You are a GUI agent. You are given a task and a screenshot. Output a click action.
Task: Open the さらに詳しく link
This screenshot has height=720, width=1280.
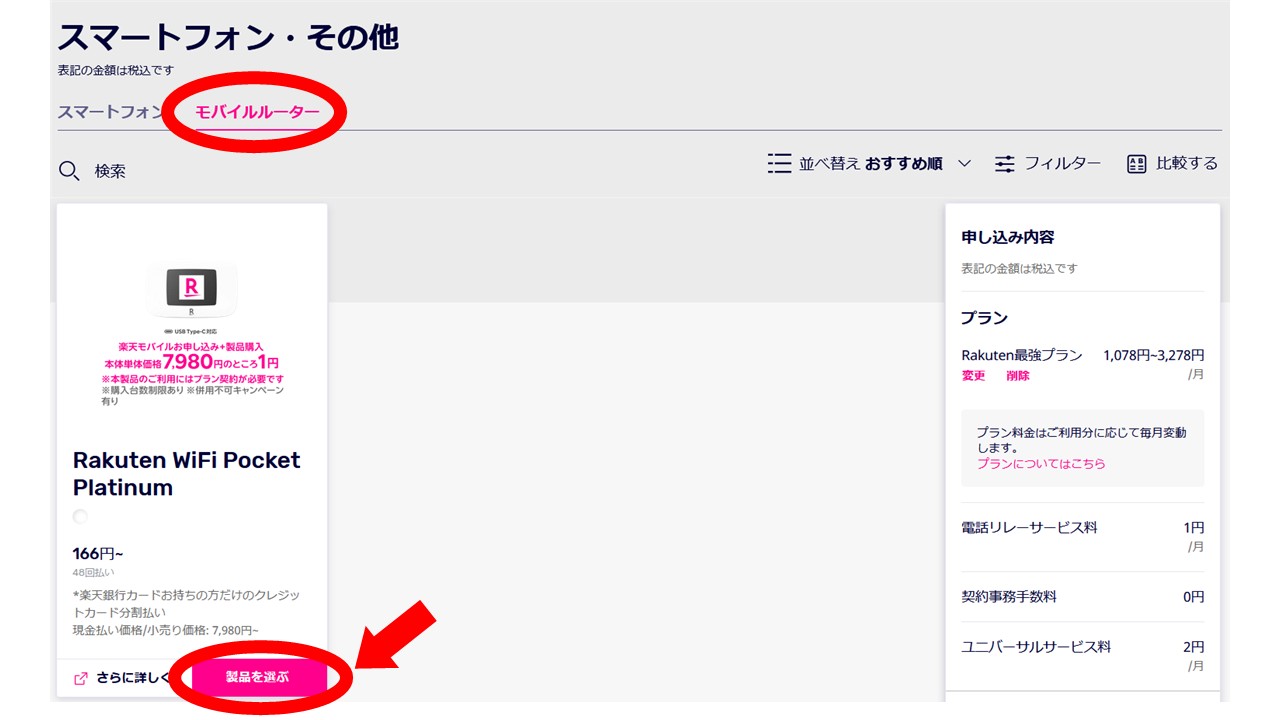point(133,678)
